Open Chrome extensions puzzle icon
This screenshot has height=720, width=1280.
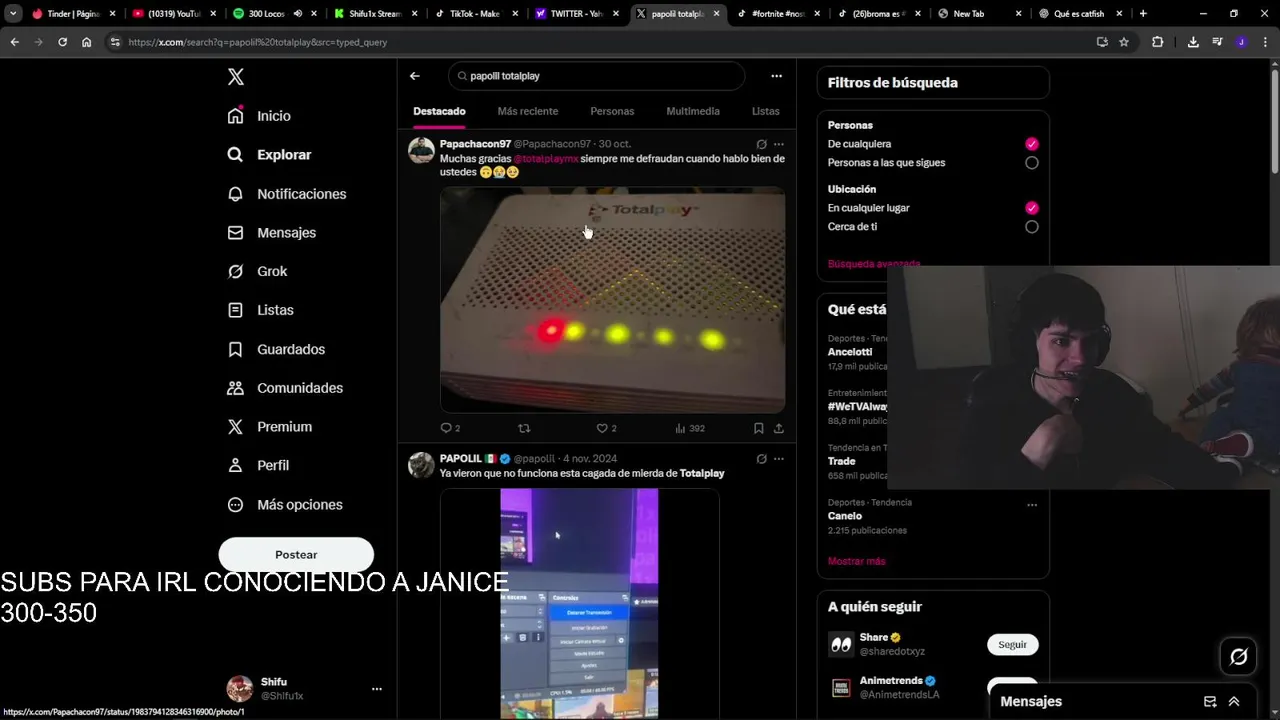click(1158, 42)
